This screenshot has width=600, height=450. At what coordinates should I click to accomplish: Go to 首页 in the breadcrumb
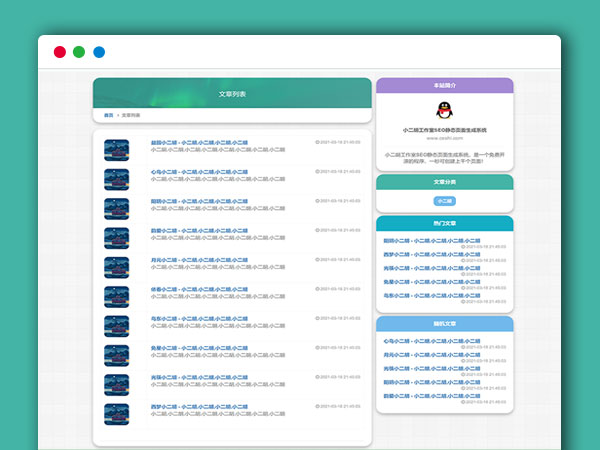[x=108, y=115]
